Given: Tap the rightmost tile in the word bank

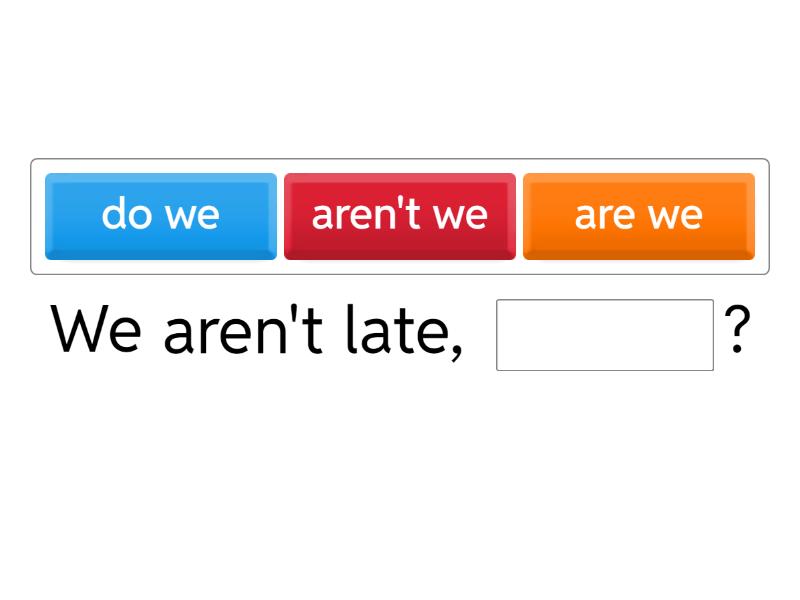Looking at the screenshot, I should pyautogui.click(x=639, y=216).
